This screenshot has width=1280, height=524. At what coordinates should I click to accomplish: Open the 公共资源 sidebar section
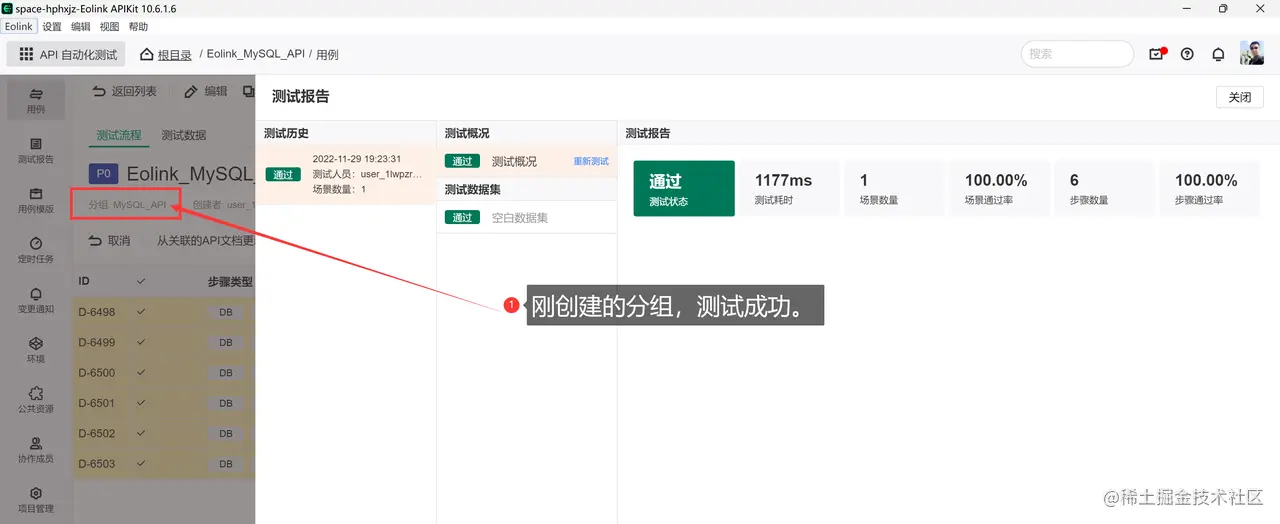click(36, 400)
